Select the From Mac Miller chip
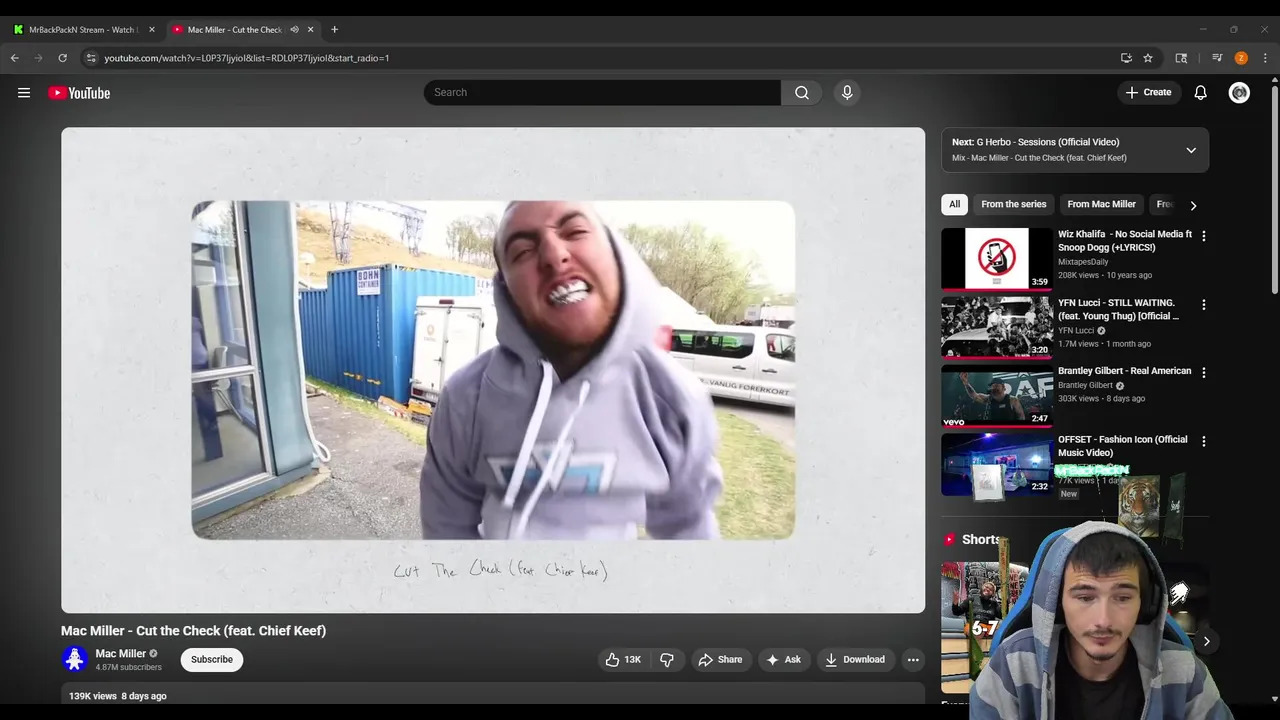Viewport: 1280px width, 720px height. (x=1101, y=204)
